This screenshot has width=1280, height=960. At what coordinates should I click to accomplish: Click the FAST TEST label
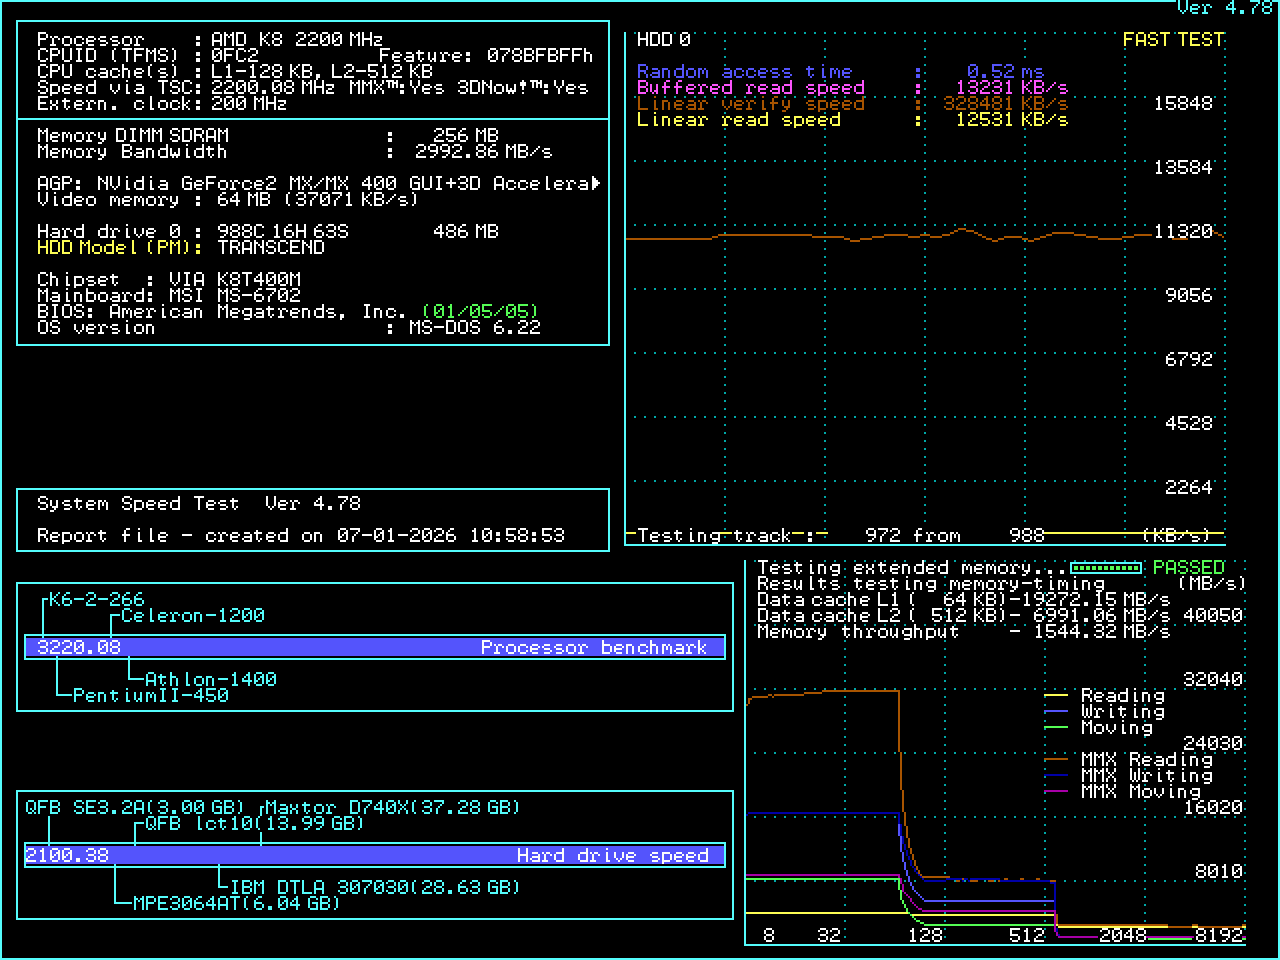[1173, 40]
